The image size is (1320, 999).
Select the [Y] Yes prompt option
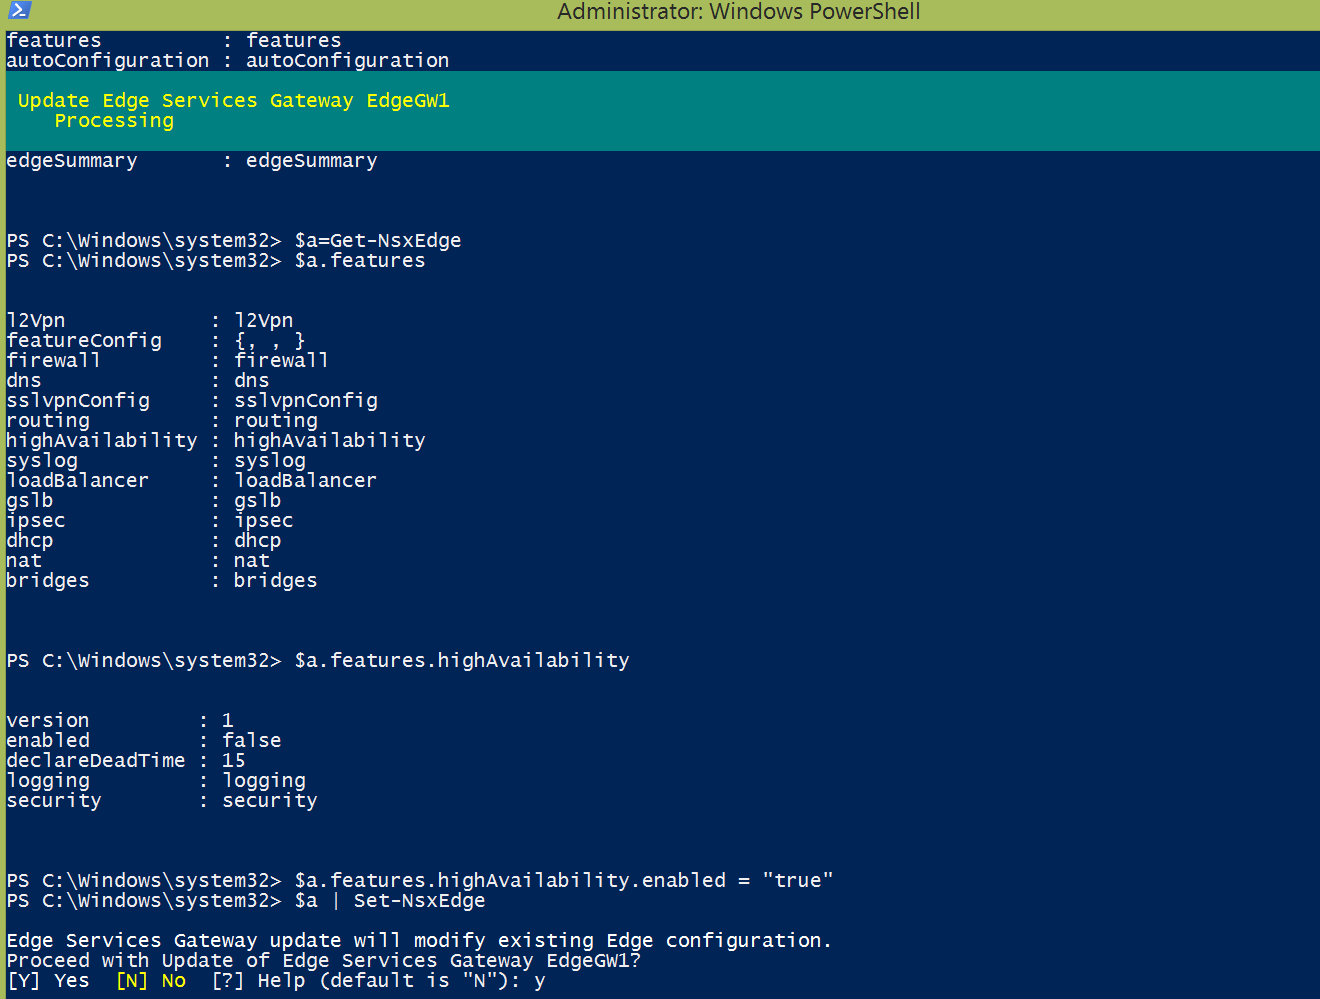point(48,981)
